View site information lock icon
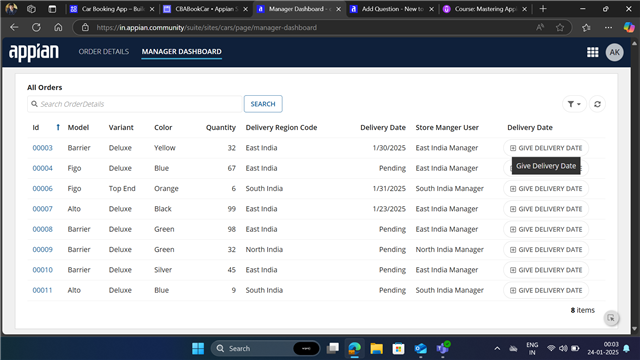This screenshot has height=360, width=640. [85, 27]
